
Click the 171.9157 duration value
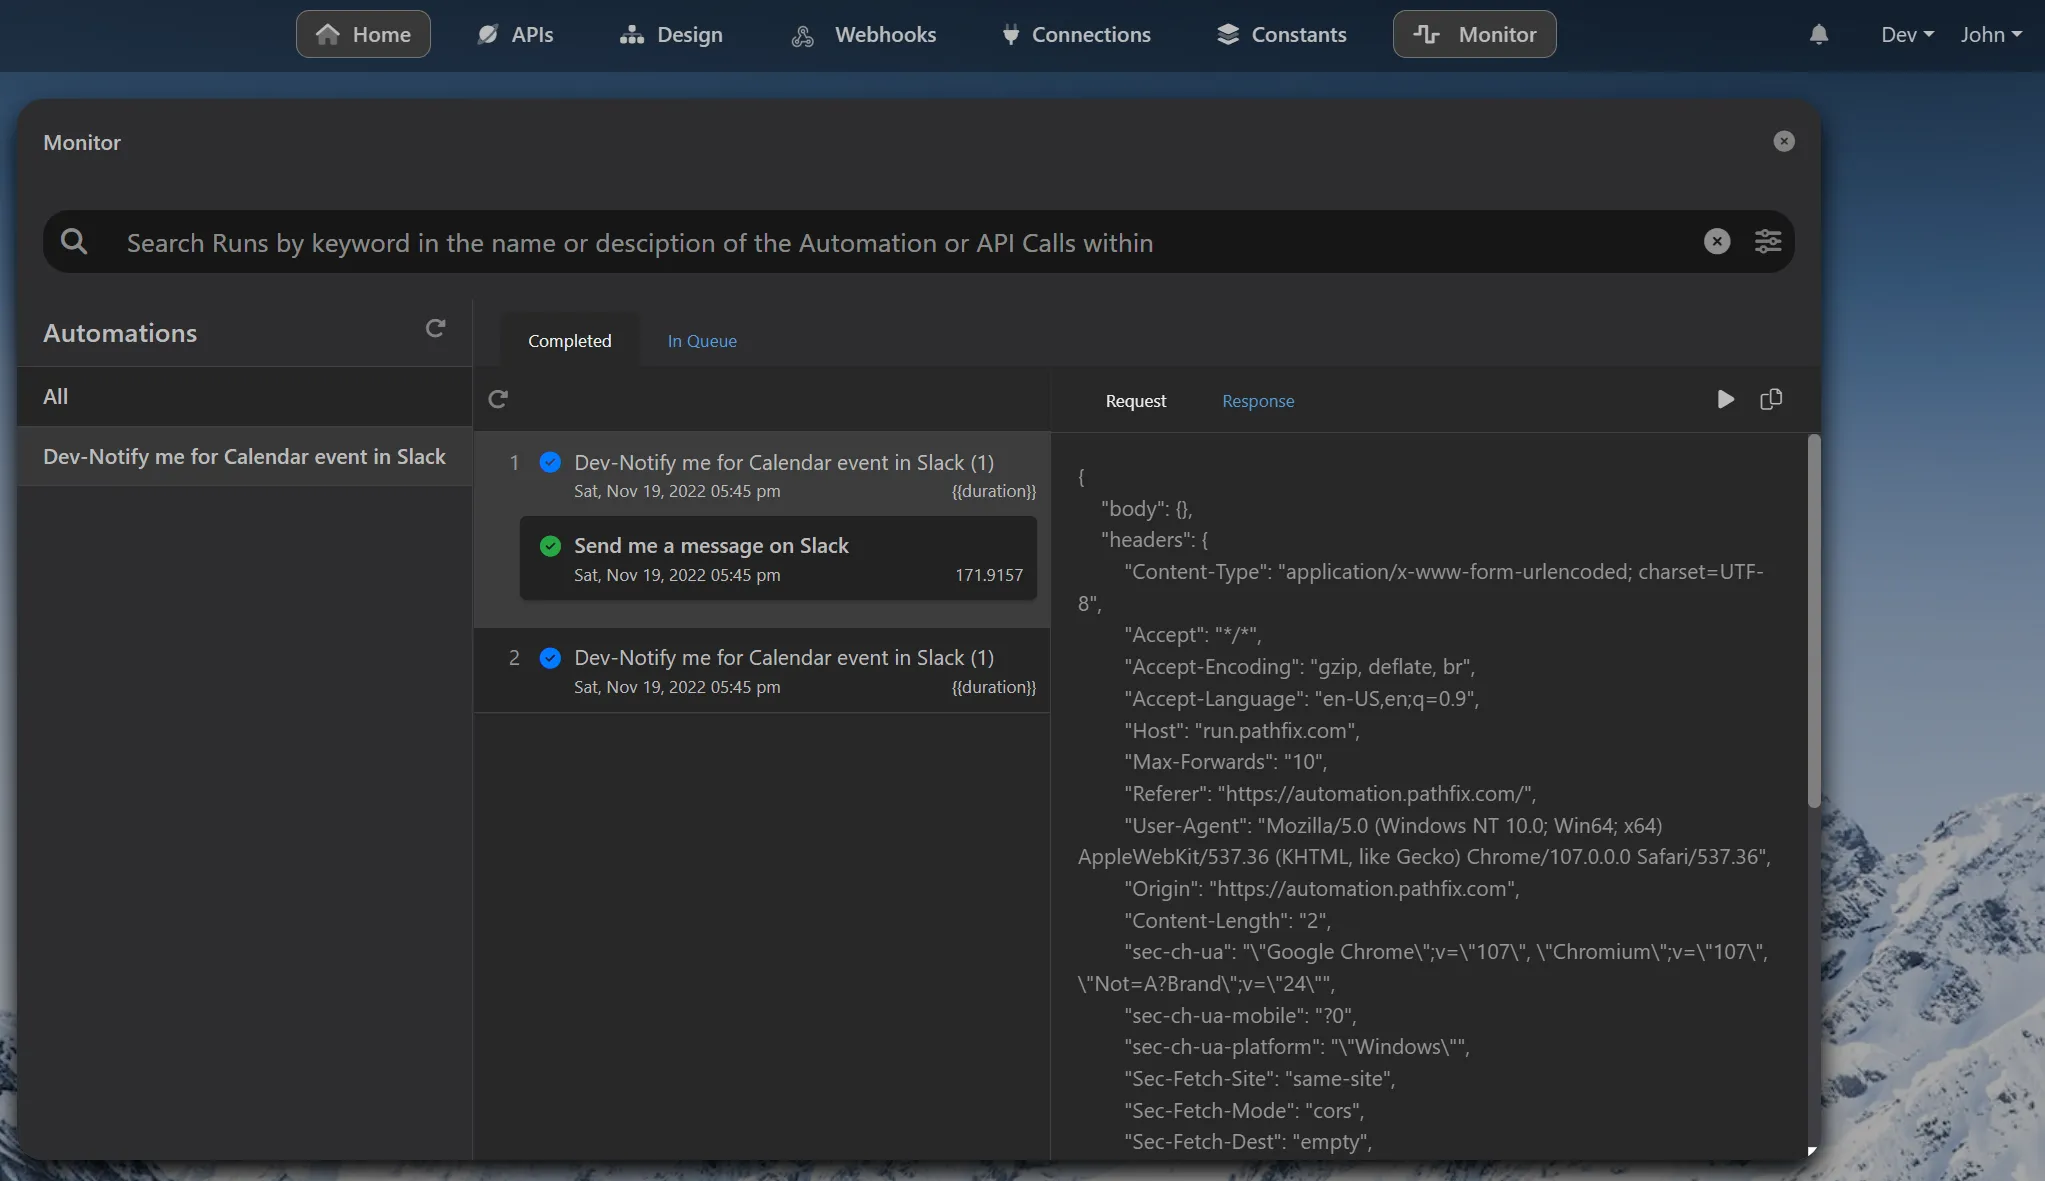(989, 575)
